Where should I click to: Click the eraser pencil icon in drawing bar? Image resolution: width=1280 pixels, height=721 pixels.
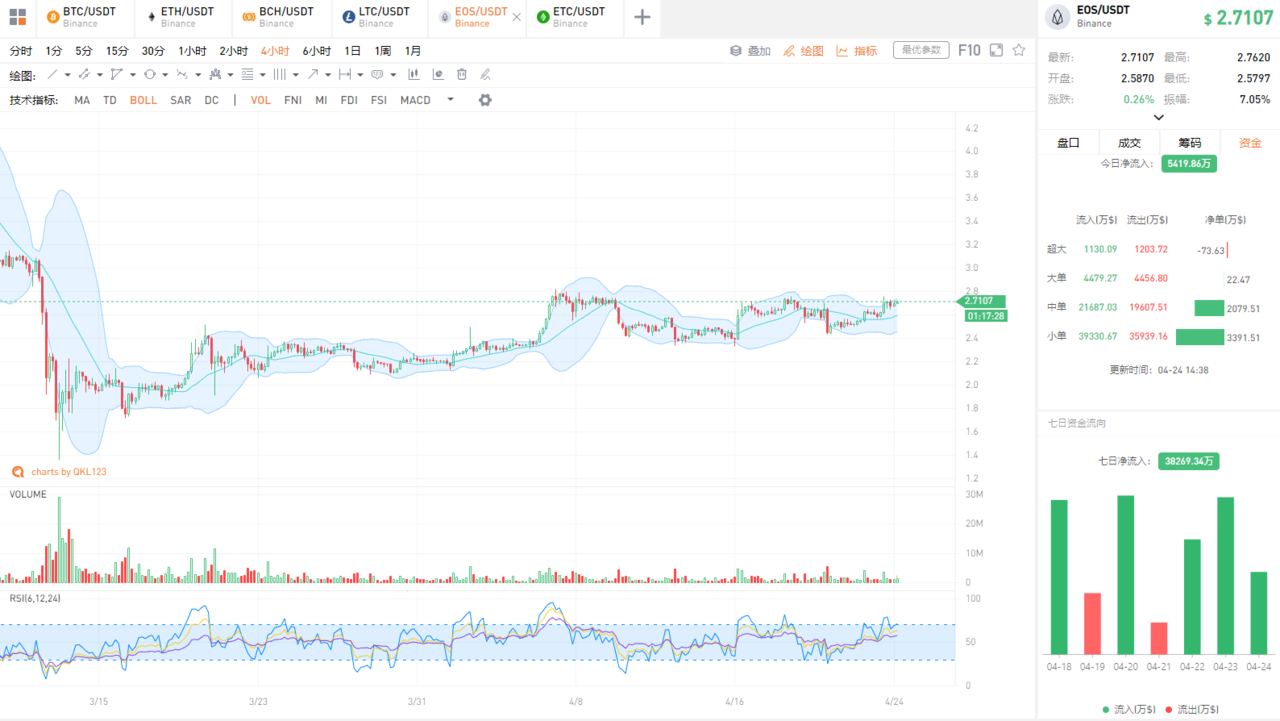point(485,74)
